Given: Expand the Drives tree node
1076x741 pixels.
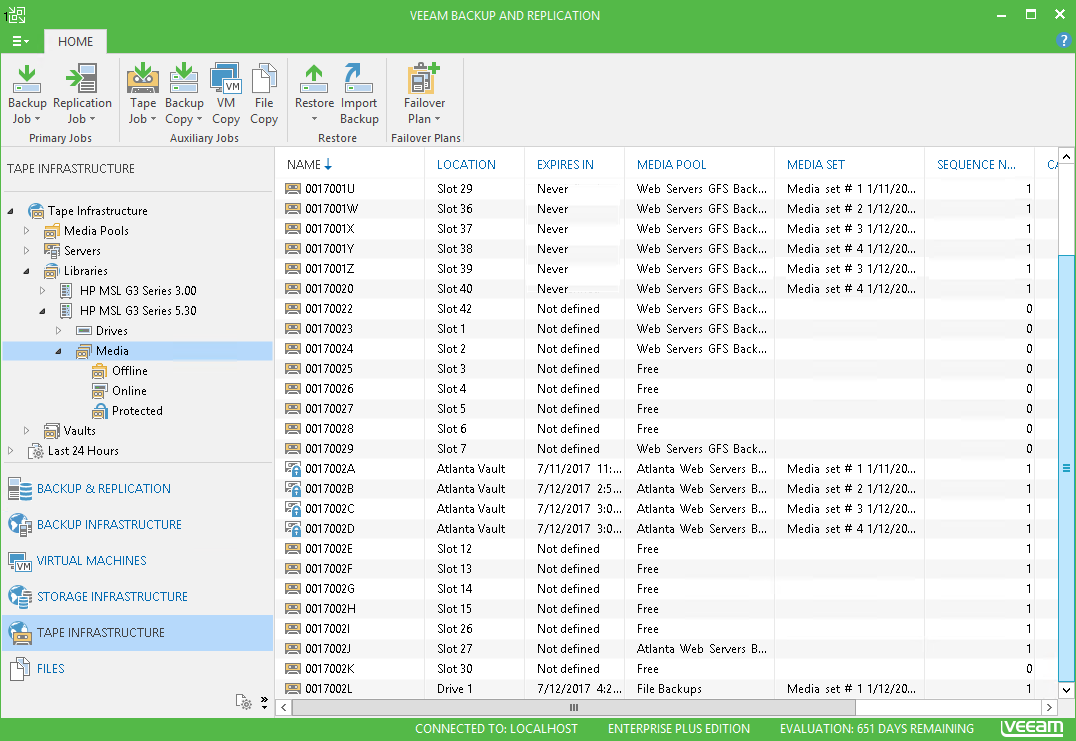Looking at the screenshot, I should [58, 331].
